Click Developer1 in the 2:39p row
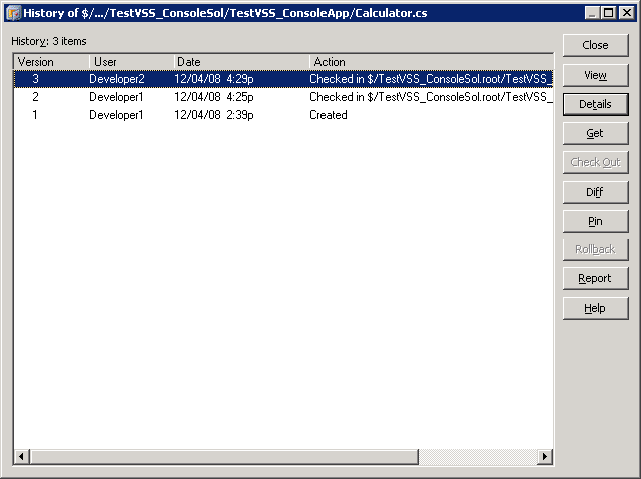 pyautogui.click(x=117, y=115)
